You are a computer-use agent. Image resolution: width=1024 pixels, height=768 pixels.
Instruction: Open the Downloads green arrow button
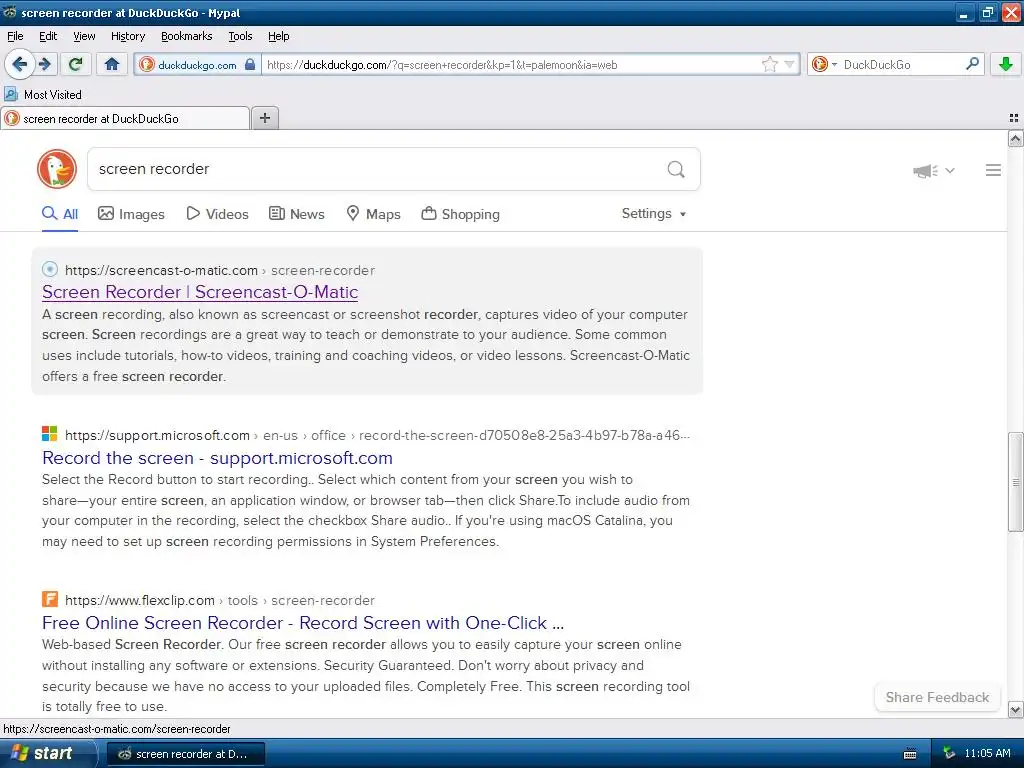pyautogui.click(x=1005, y=64)
